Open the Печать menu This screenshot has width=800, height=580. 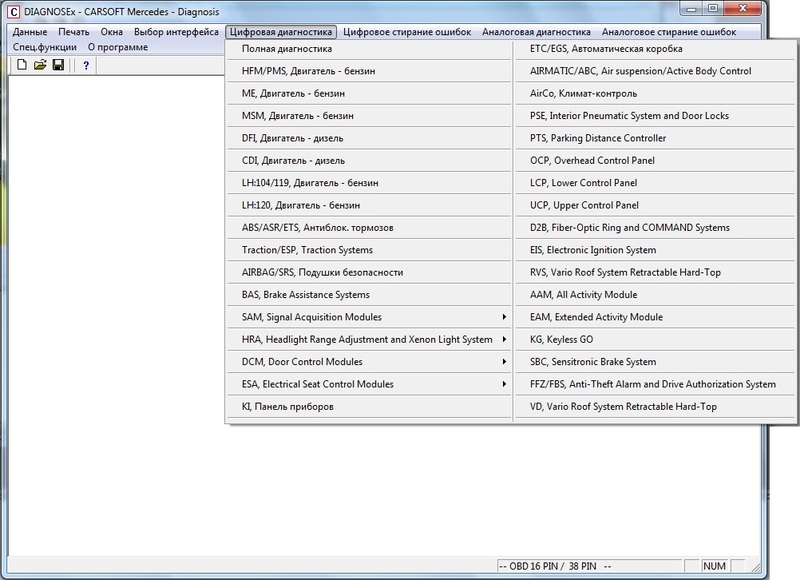[73, 32]
